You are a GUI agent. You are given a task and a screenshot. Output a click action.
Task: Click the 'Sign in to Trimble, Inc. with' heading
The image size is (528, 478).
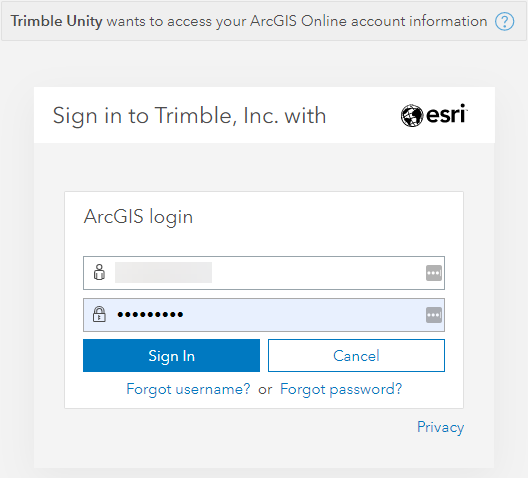click(x=189, y=116)
